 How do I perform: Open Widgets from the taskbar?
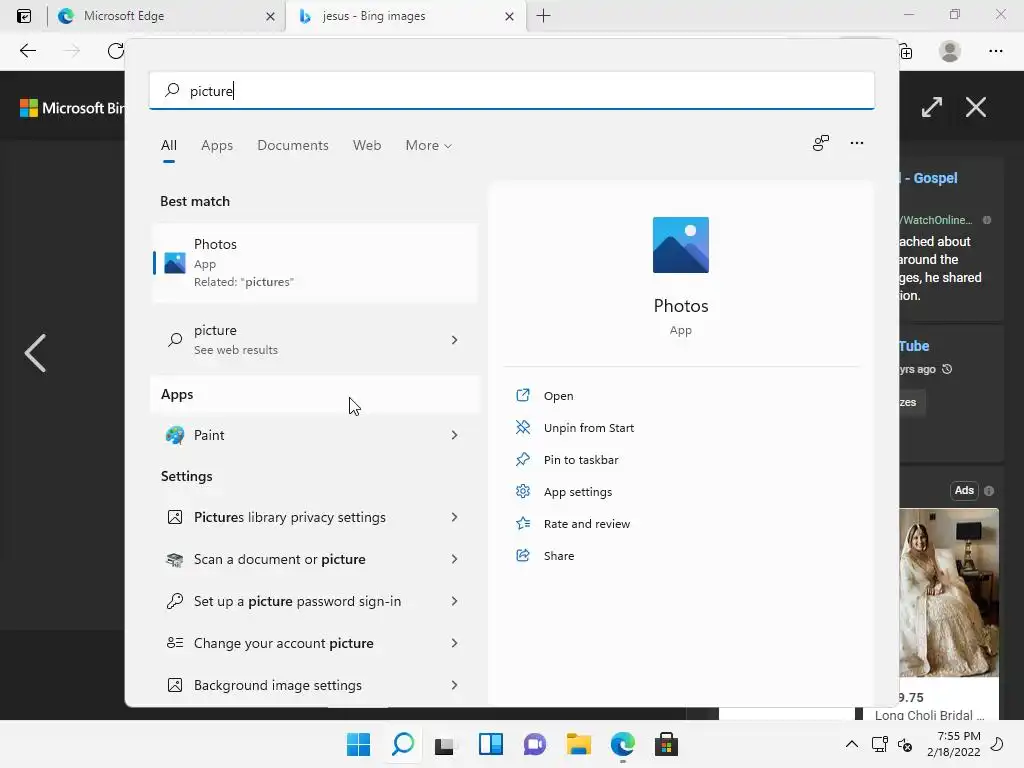(x=490, y=744)
